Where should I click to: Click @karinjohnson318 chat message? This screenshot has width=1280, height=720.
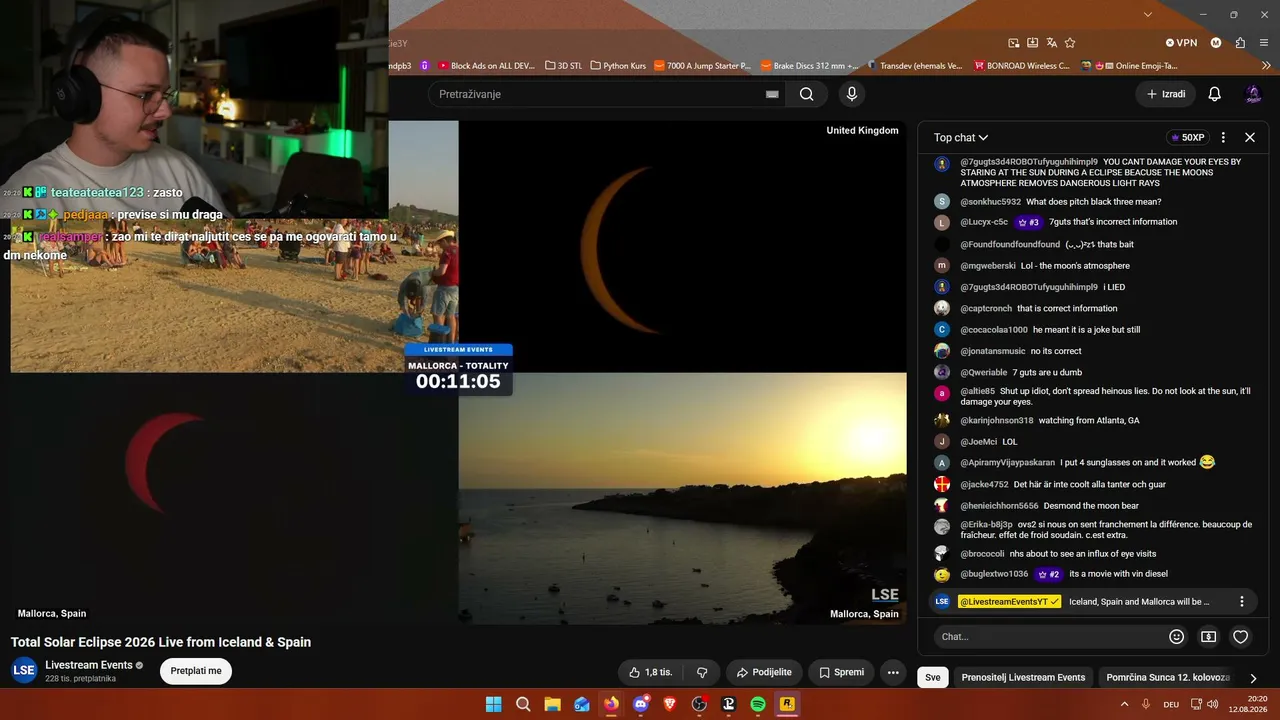click(x=1088, y=421)
